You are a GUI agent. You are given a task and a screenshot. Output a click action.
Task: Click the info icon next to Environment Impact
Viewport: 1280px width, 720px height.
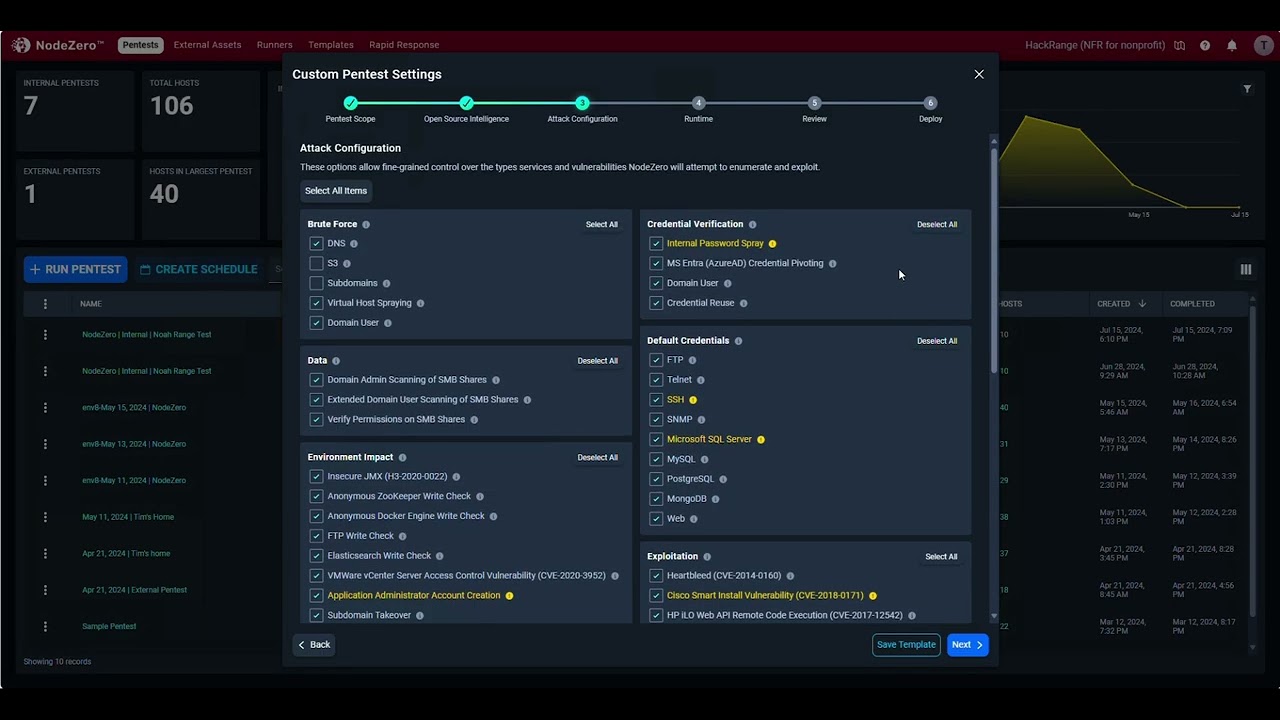(x=402, y=458)
